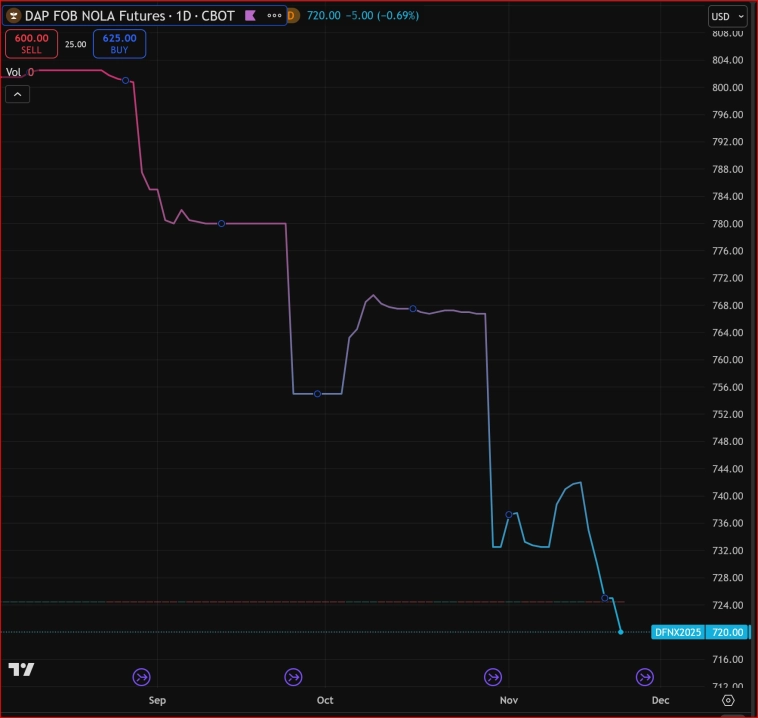Click contract switch marker left of Sep

point(141,677)
